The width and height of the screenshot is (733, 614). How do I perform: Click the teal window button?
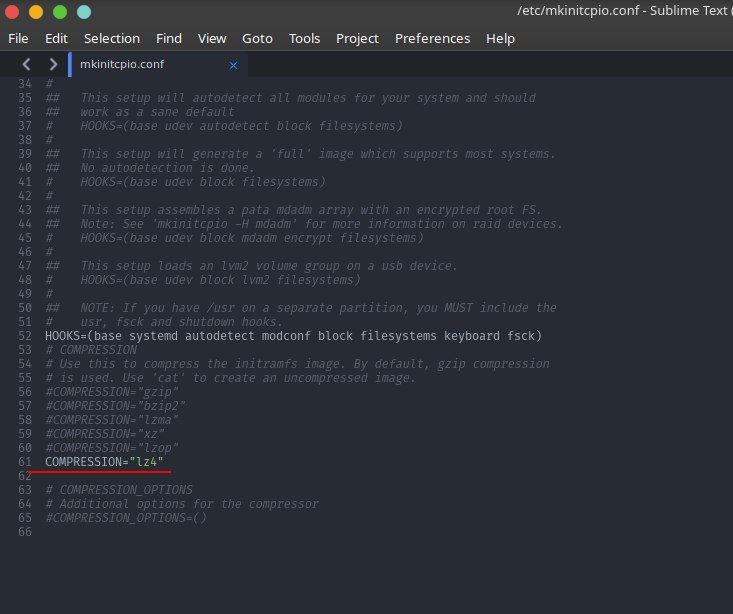pos(84,12)
